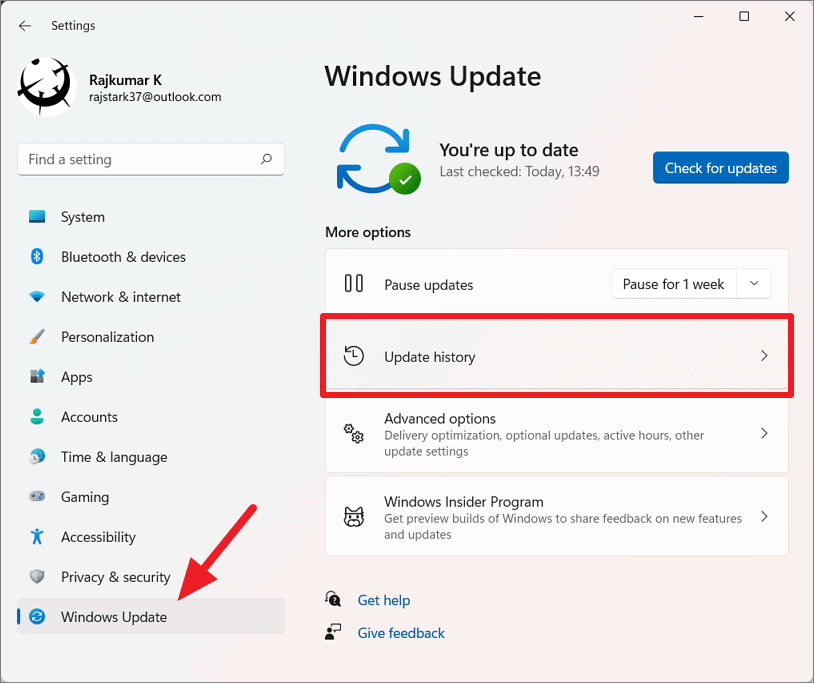Image resolution: width=814 pixels, height=683 pixels.
Task: Click the search magnifier icon
Action: click(x=266, y=159)
